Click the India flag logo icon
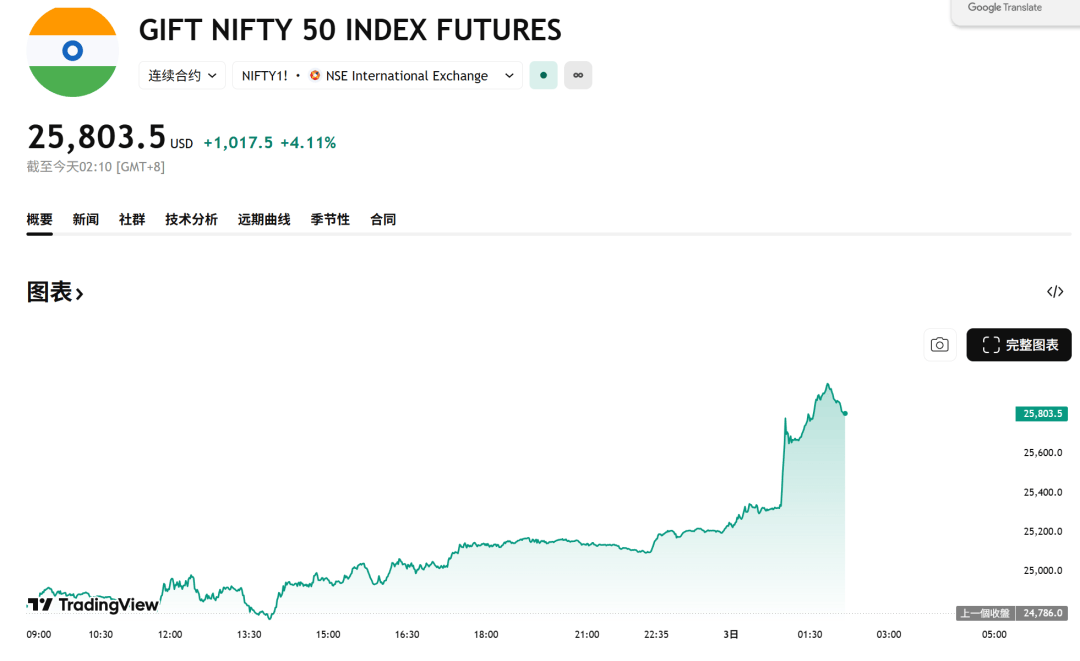Screen dimensions: 1080x661 (x=72, y=51)
